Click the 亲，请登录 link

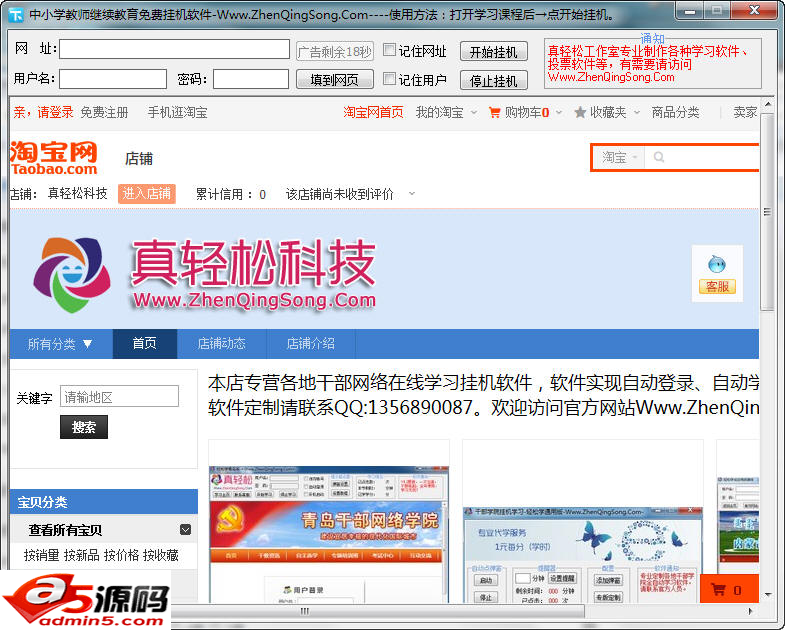(x=43, y=113)
